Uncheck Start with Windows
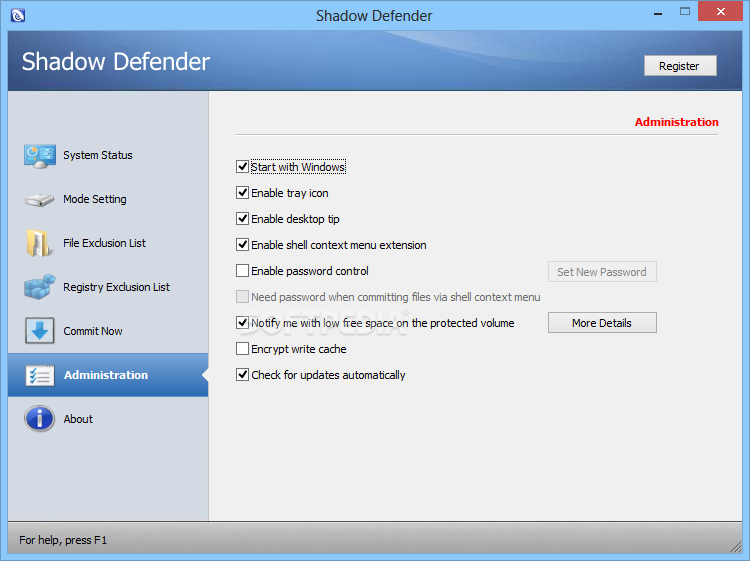 click(243, 166)
